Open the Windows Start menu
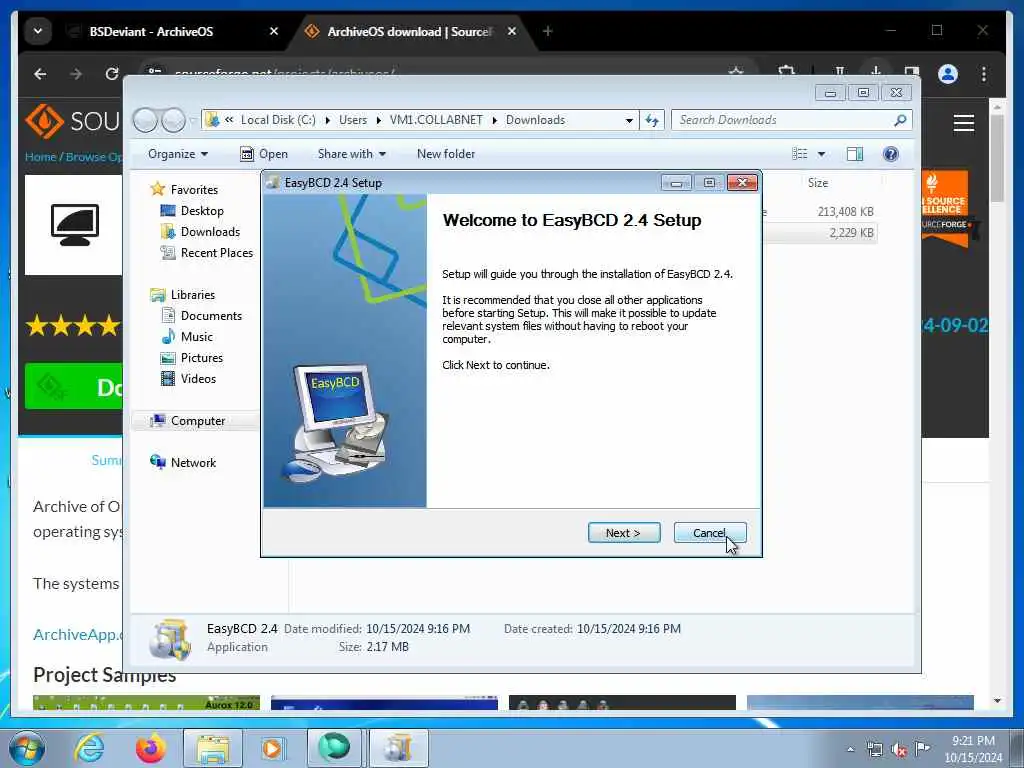The image size is (1024, 768). 27,748
